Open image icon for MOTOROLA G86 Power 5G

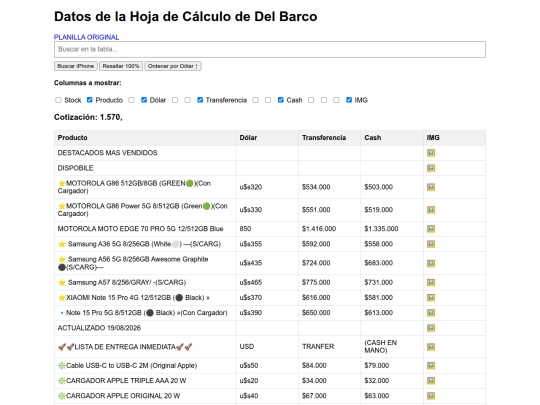click(431, 210)
